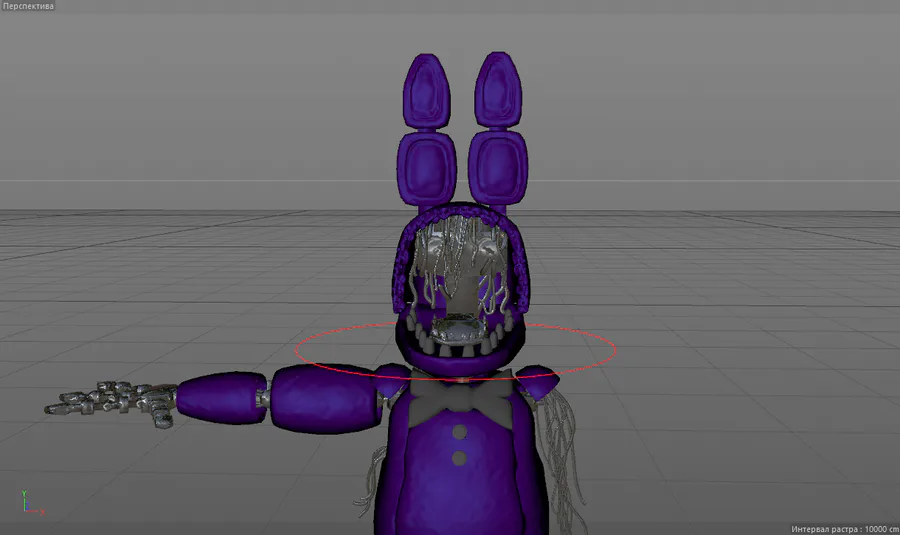Click the XYZ axis gizmo
The height and width of the screenshot is (535, 900).
coord(32,502)
